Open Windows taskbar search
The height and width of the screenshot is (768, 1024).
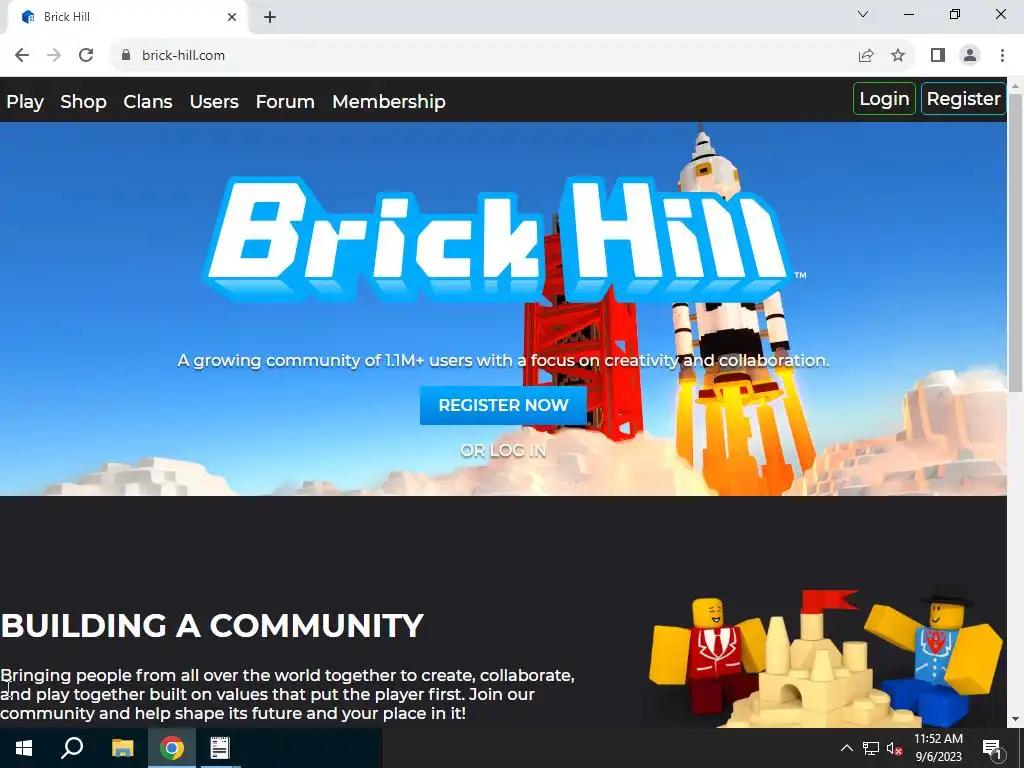click(x=72, y=748)
